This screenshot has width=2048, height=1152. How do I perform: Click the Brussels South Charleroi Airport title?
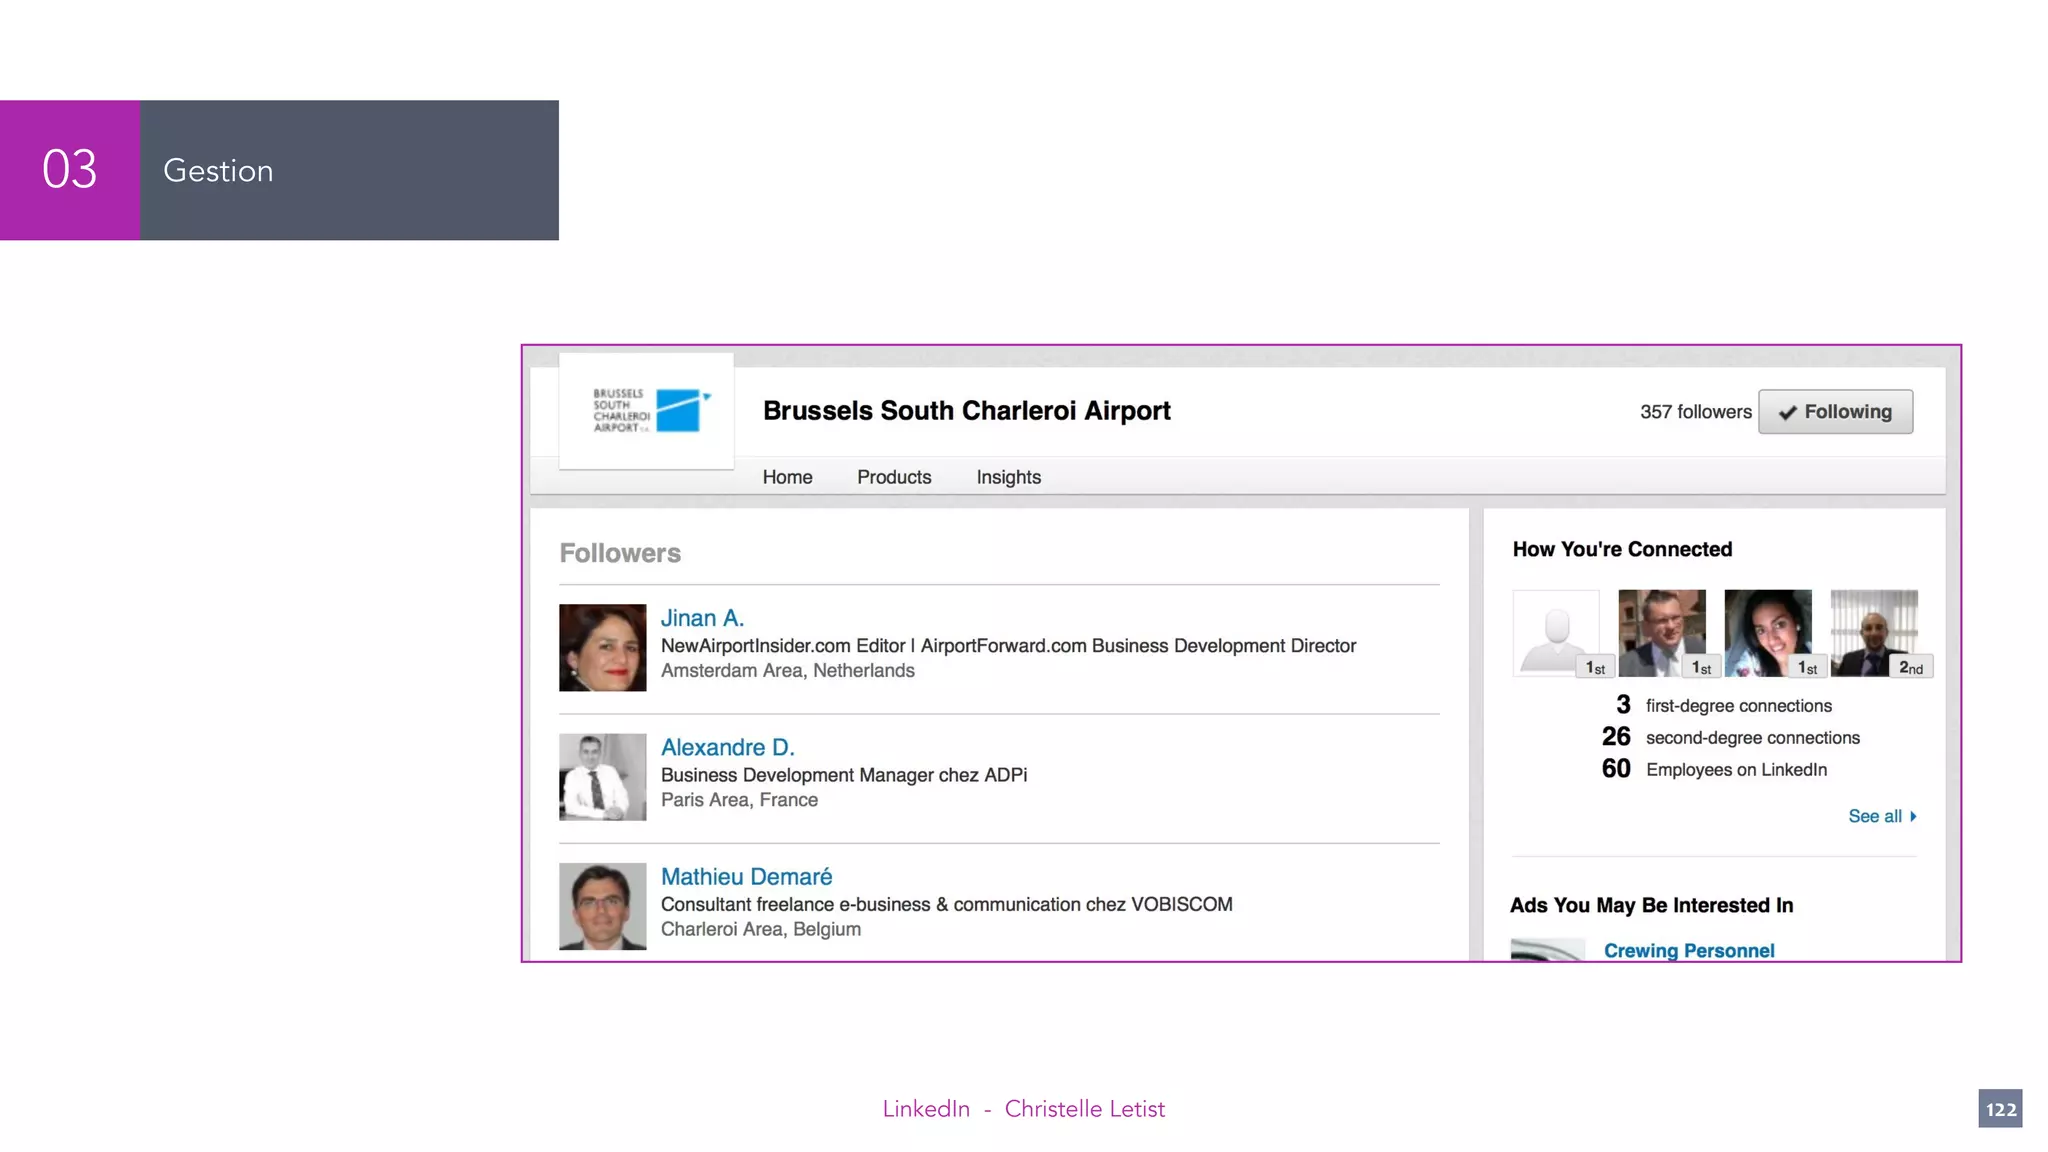tap(966, 411)
